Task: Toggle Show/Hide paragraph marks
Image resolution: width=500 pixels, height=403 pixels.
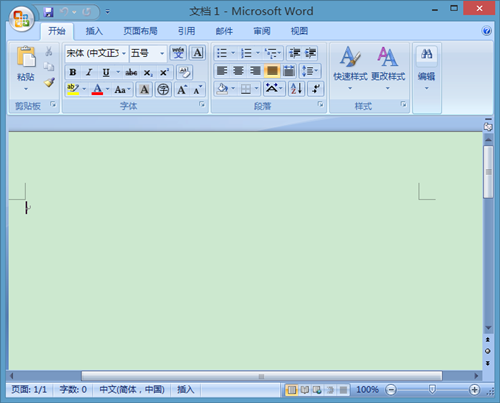Action: pyautogui.click(x=315, y=89)
